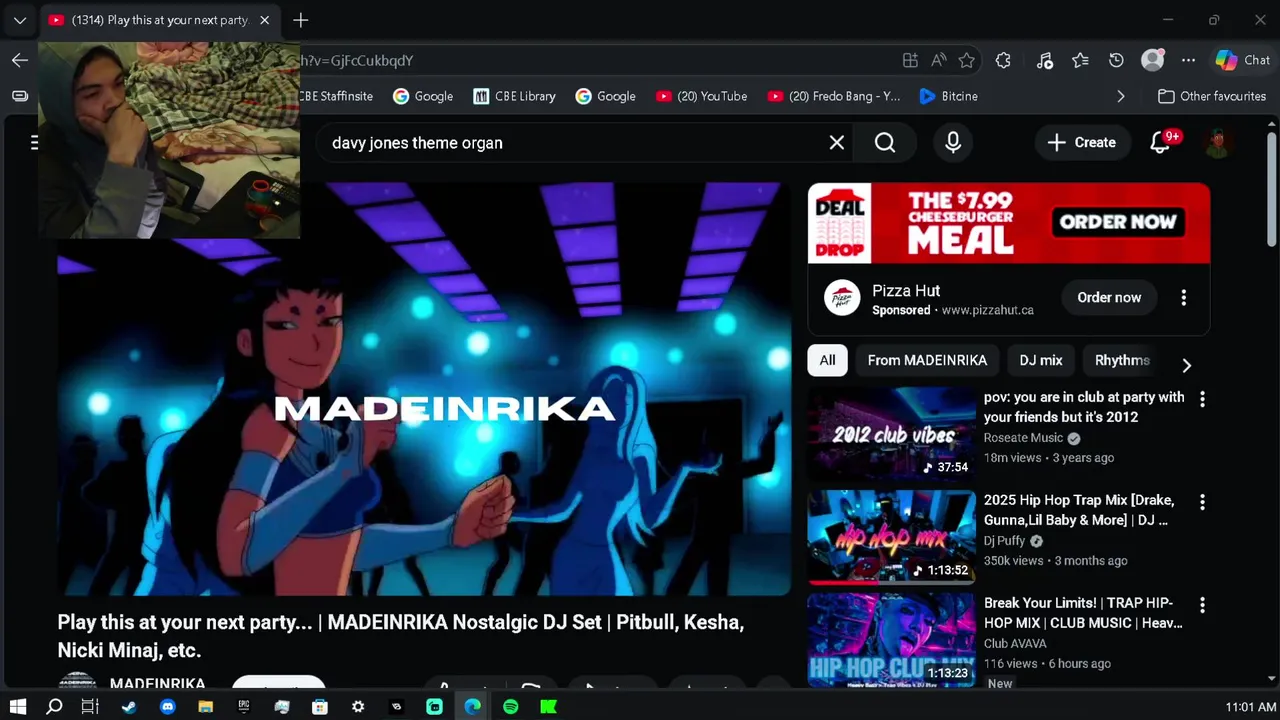This screenshot has width=1280, height=720.
Task: Click the Pizza Hut cheeseburger meal banner
Action: coord(1009,223)
